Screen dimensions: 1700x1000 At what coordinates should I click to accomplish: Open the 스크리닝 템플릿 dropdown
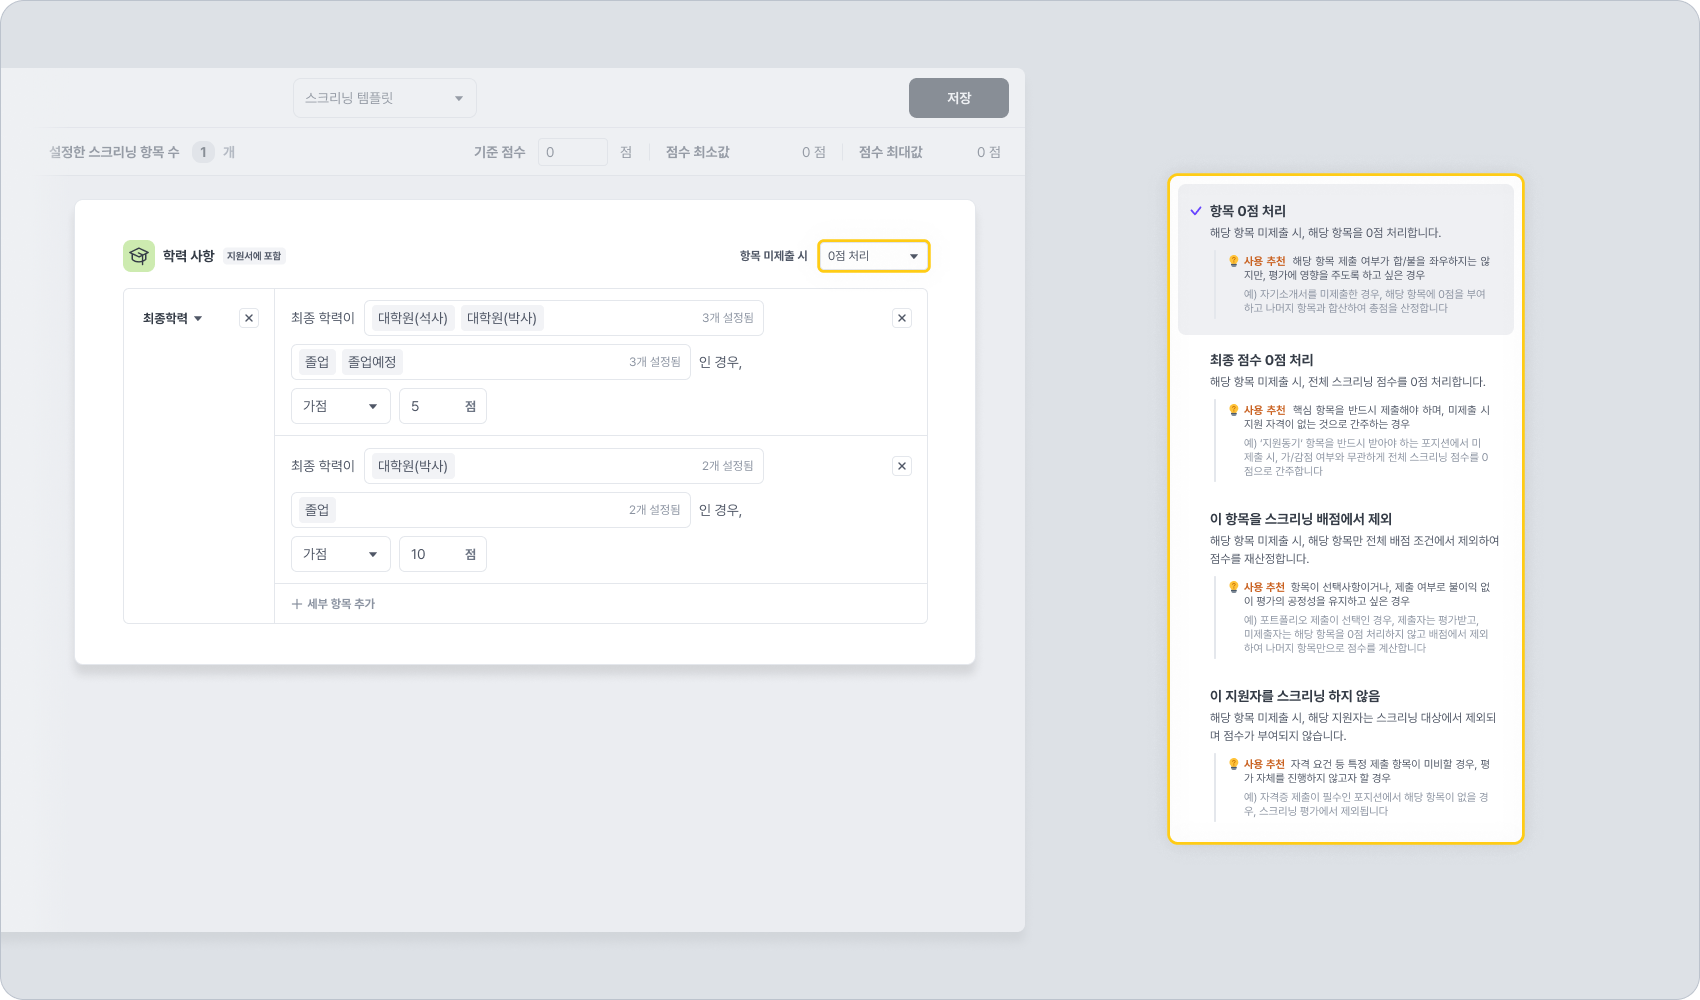(384, 98)
